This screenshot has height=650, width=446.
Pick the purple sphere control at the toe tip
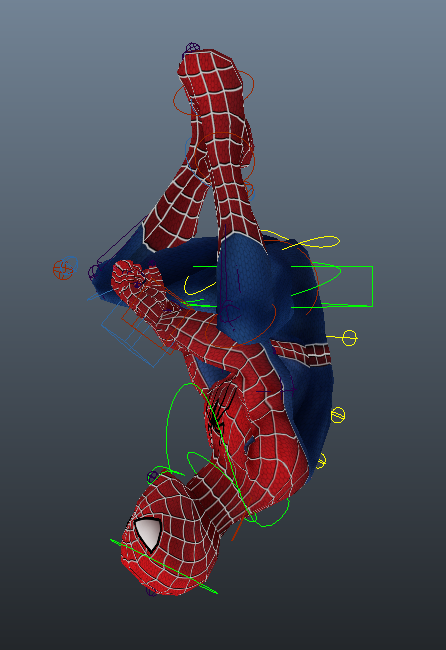click(x=192, y=48)
